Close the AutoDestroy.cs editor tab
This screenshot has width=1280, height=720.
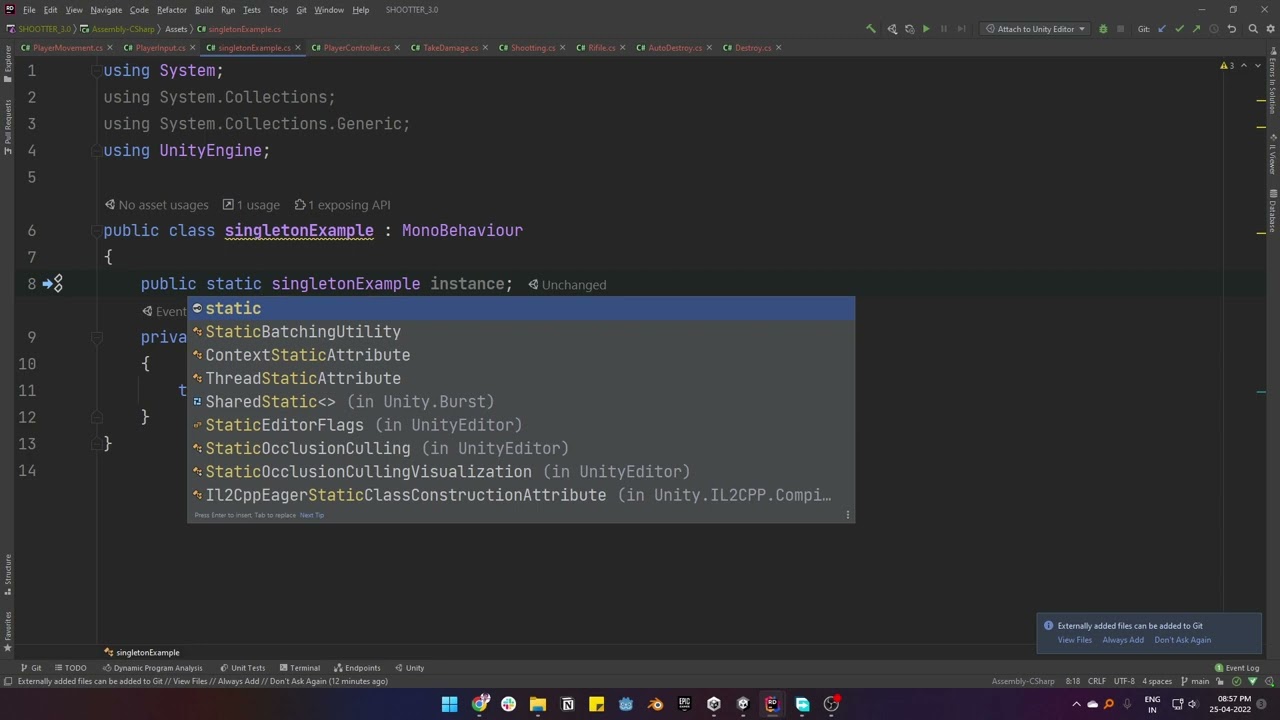click(710, 48)
